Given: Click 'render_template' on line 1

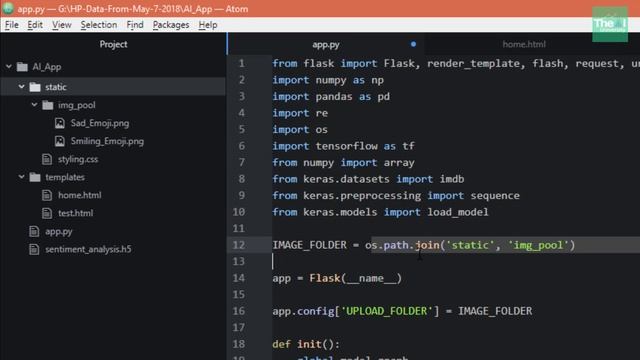Looking at the screenshot, I should (x=473, y=64).
